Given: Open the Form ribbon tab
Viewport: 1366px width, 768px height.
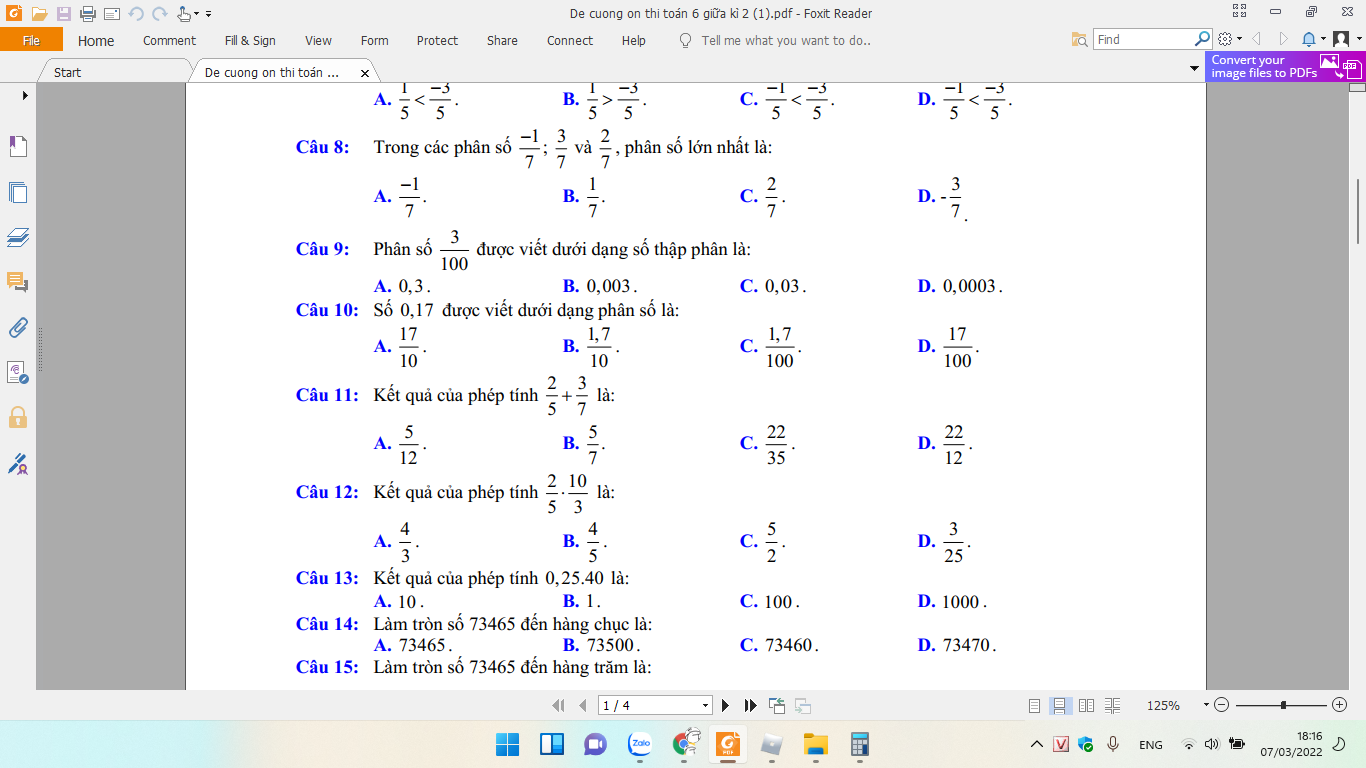Looking at the screenshot, I should click(x=374, y=41).
